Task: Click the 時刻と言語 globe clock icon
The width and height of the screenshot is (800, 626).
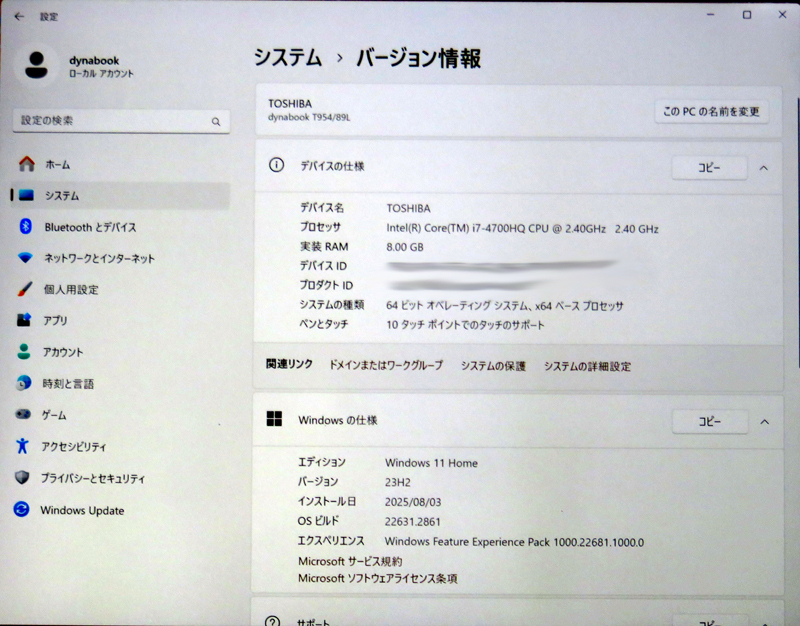Action: [23, 383]
